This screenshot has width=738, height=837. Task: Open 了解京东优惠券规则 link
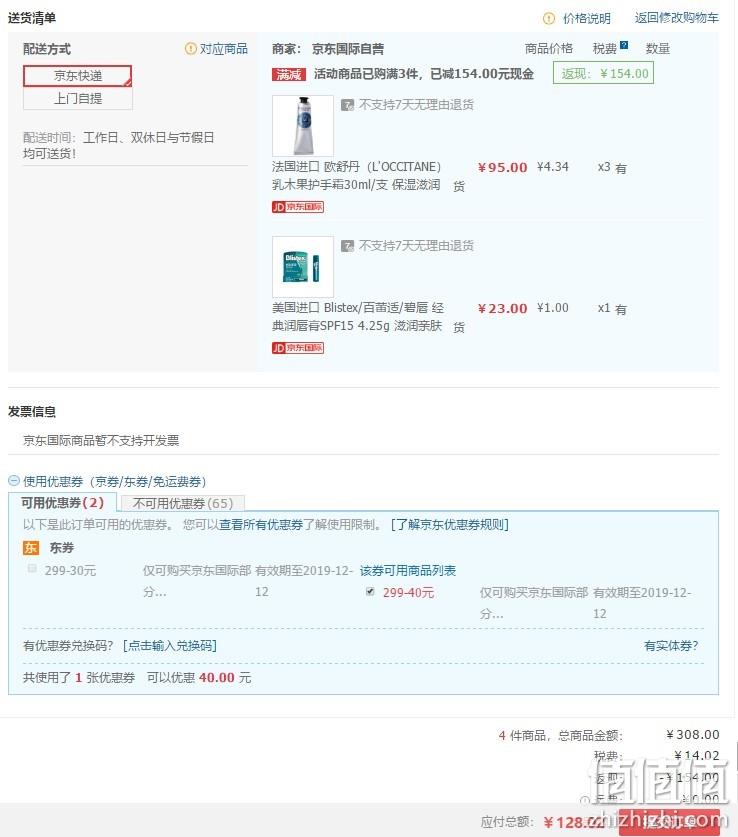click(x=449, y=525)
